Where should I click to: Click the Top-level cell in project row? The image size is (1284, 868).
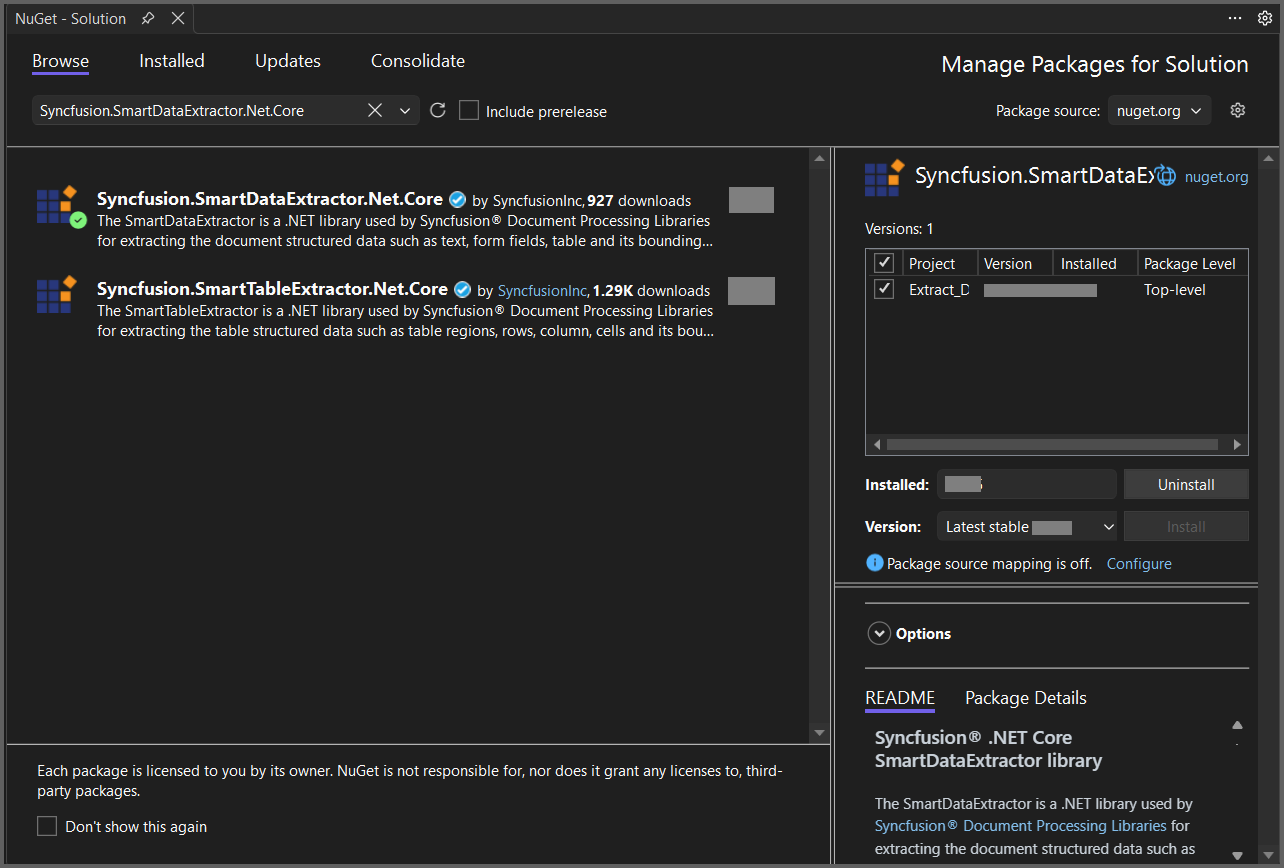click(1175, 290)
